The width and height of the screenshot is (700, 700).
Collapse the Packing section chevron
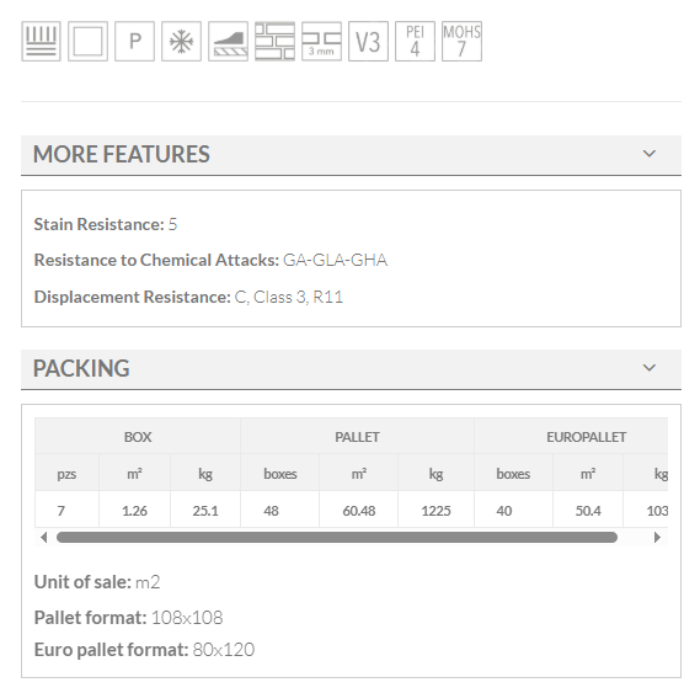[x=650, y=368]
